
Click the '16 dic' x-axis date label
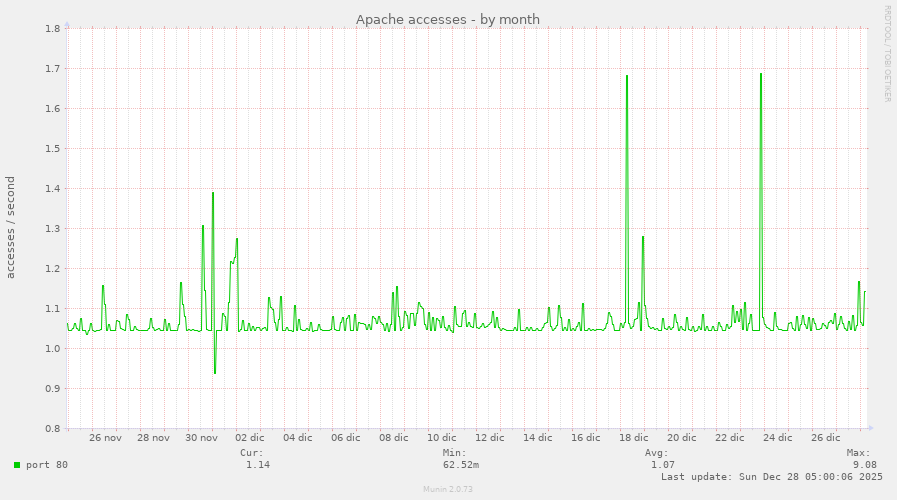click(x=586, y=438)
